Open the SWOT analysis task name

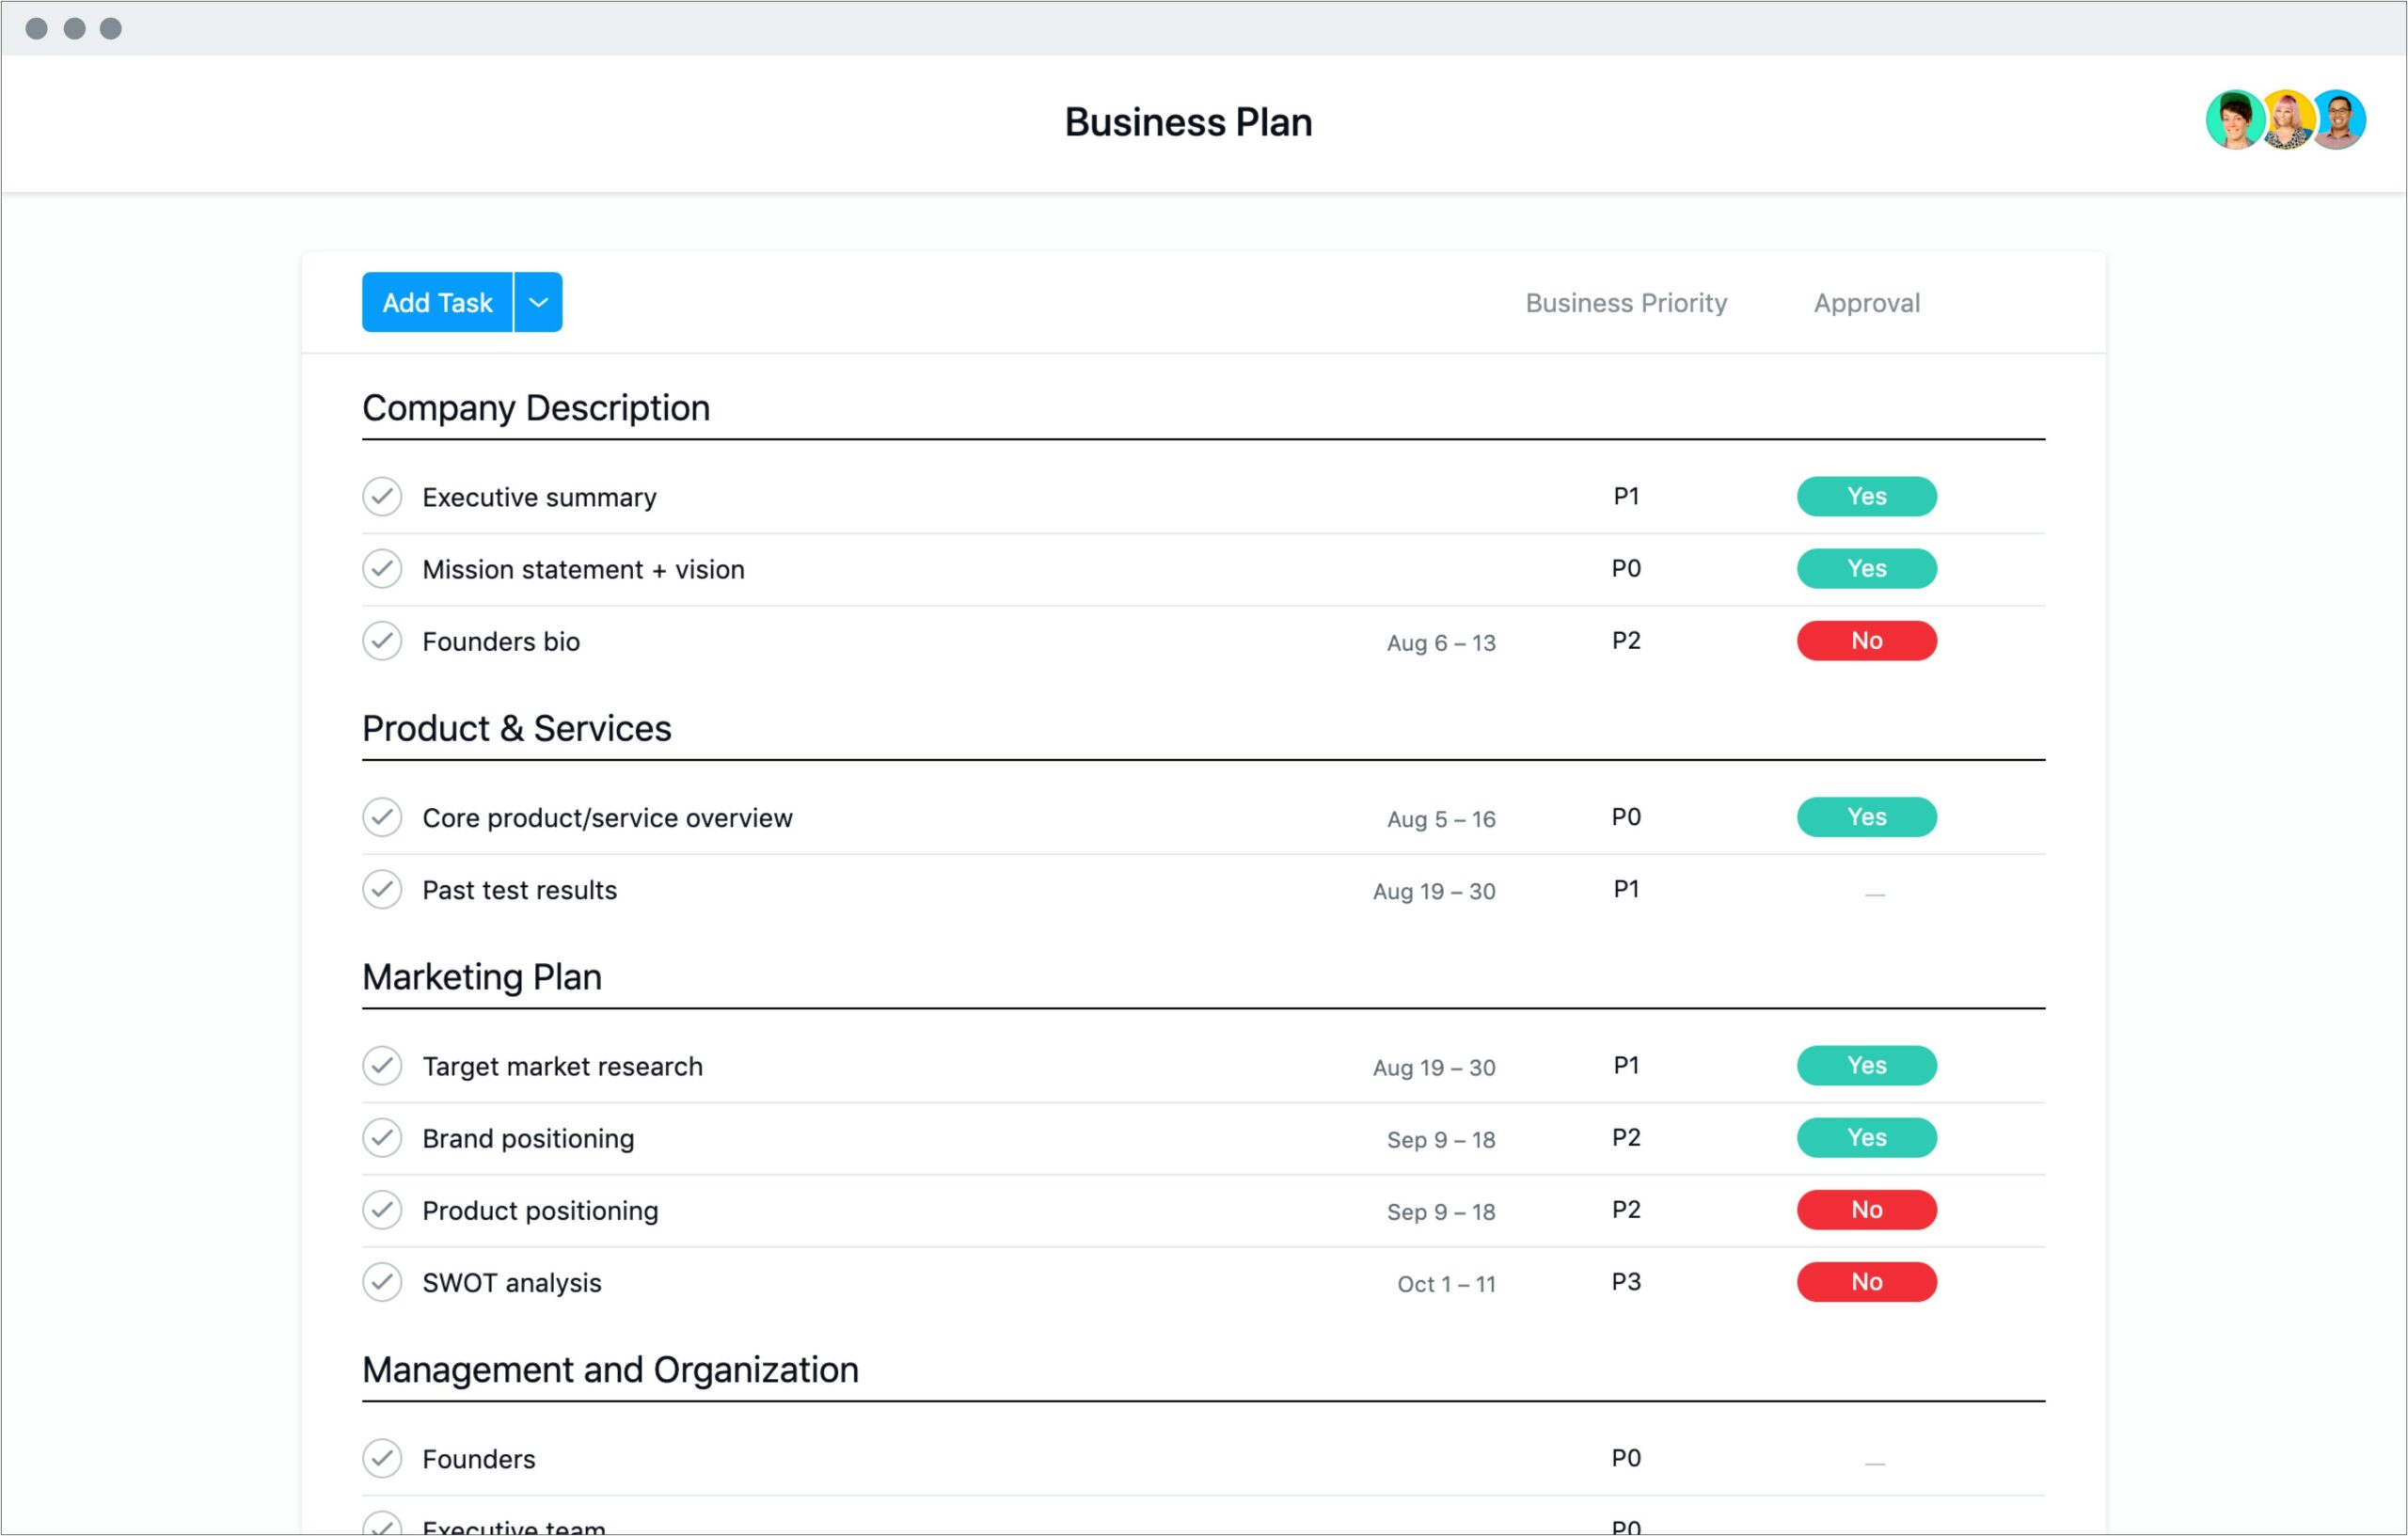[x=512, y=1282]
